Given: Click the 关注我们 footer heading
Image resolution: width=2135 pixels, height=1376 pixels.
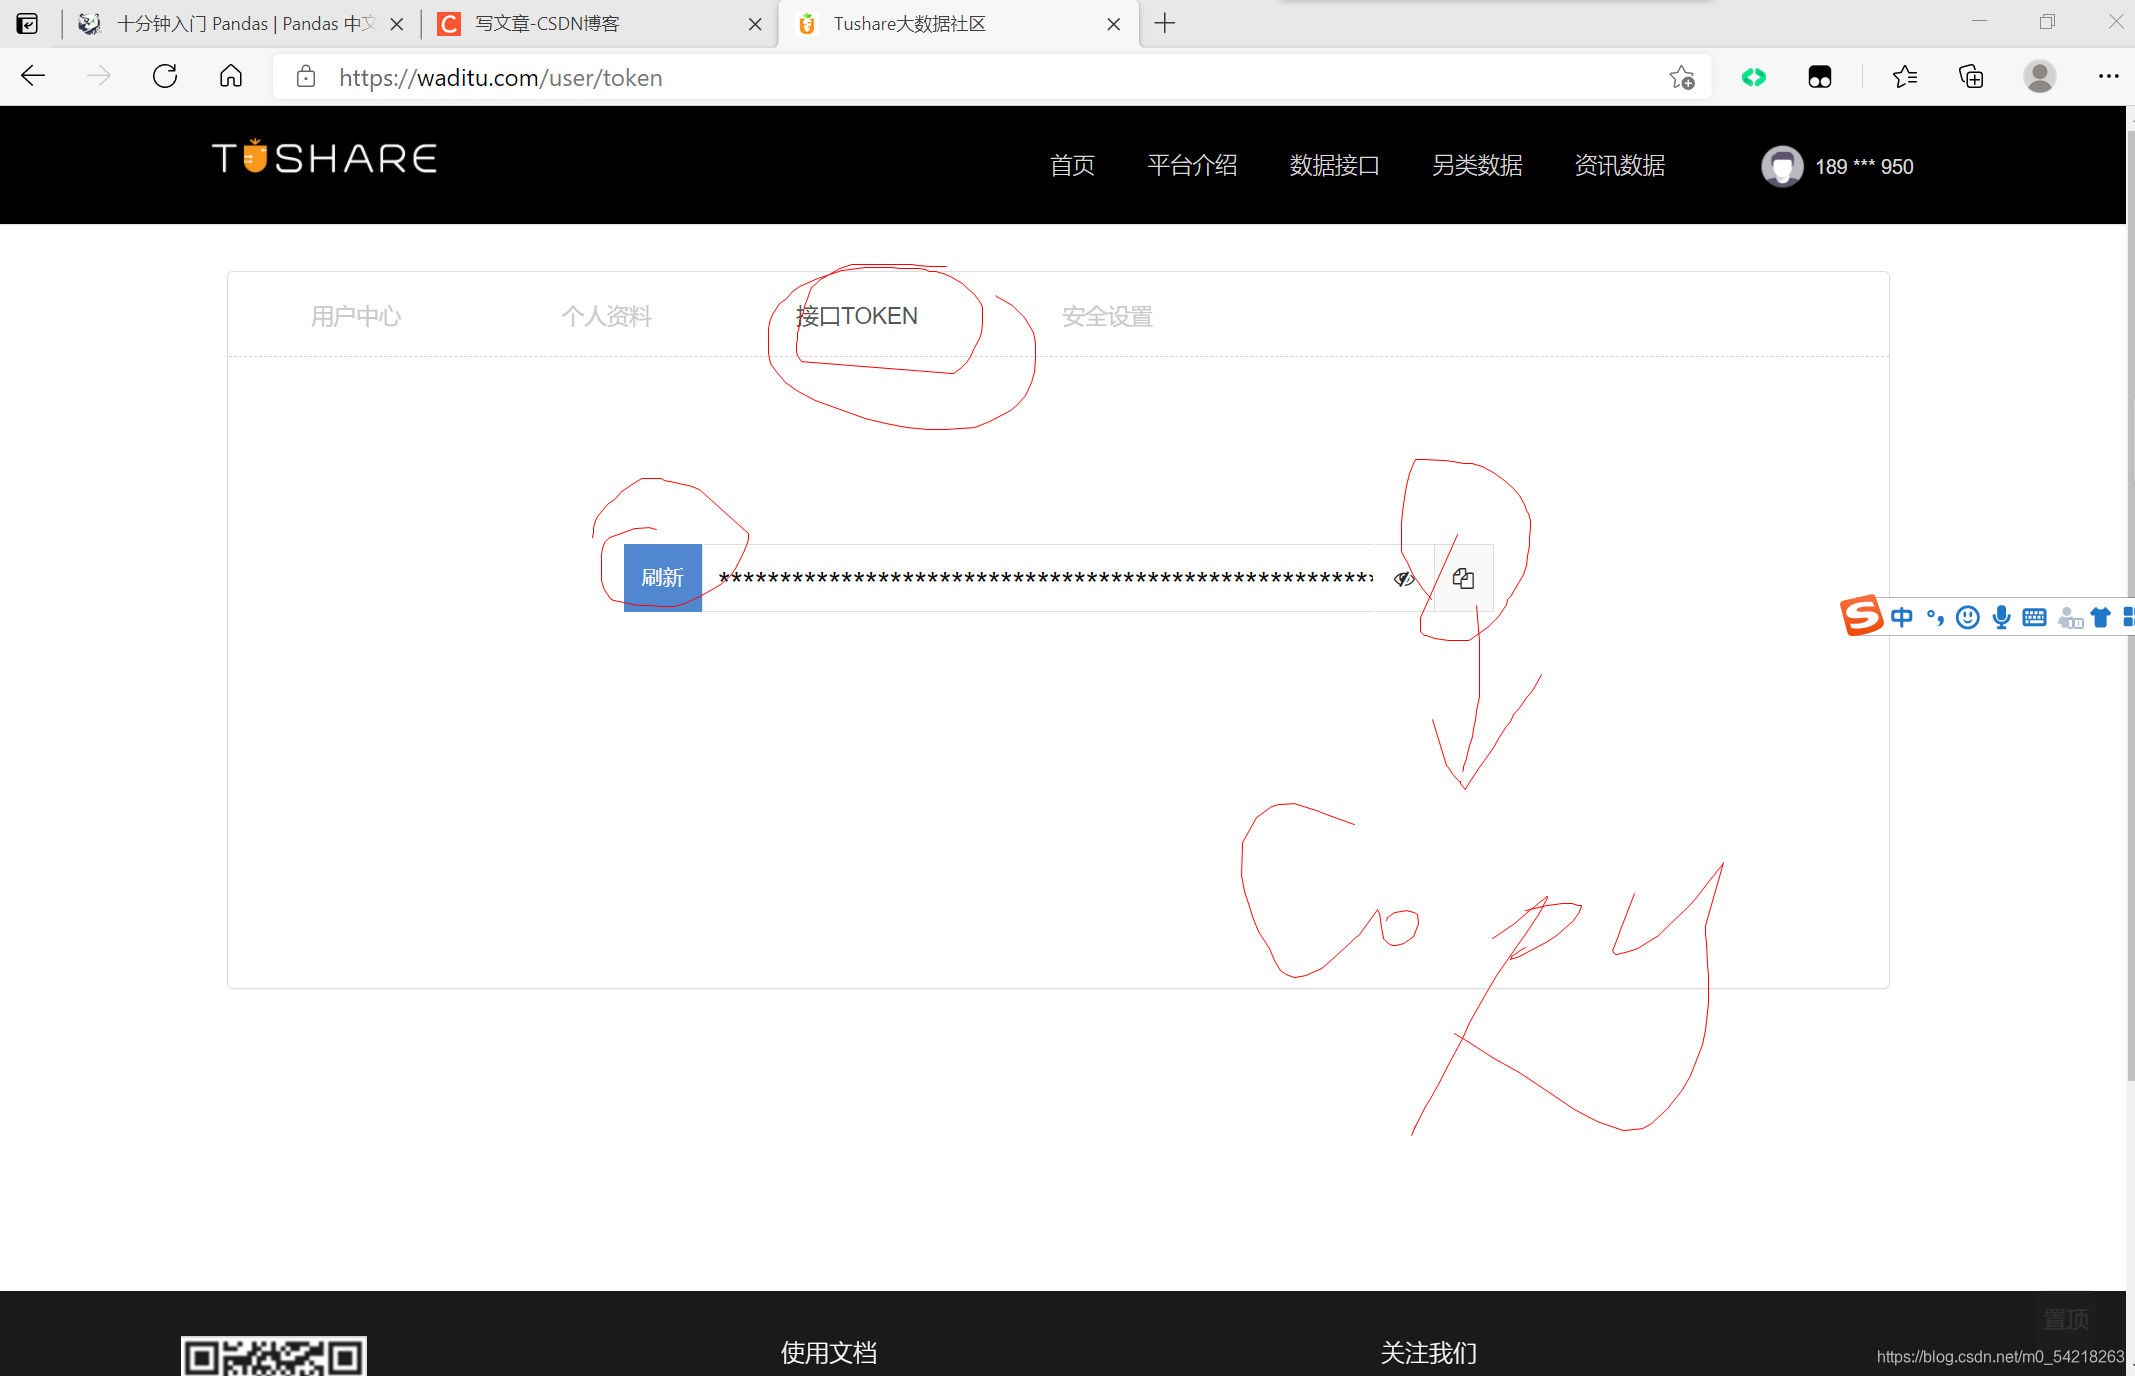Looking at the screenshot, I should coord(1429,1353).
